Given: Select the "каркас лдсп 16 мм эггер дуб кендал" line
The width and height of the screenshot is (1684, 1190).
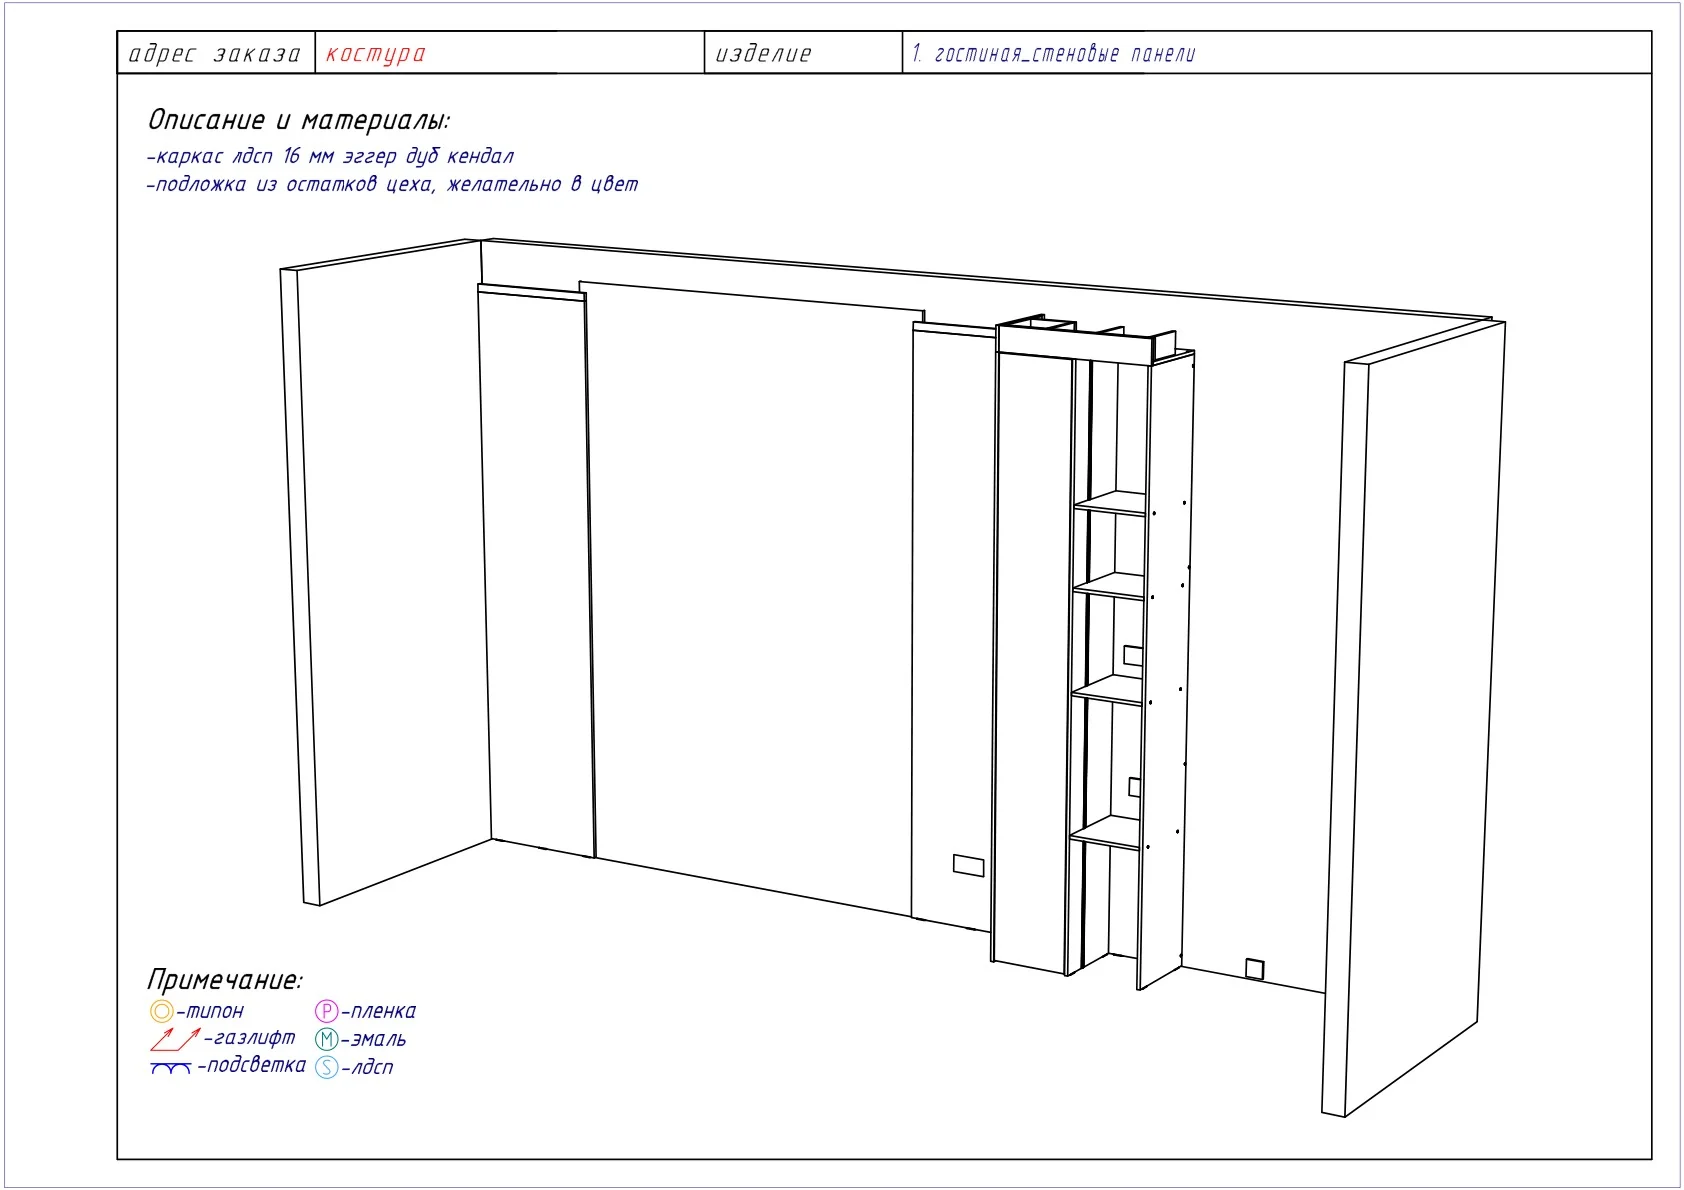Looking at the screenshot, I should click(x=330, y=156).
